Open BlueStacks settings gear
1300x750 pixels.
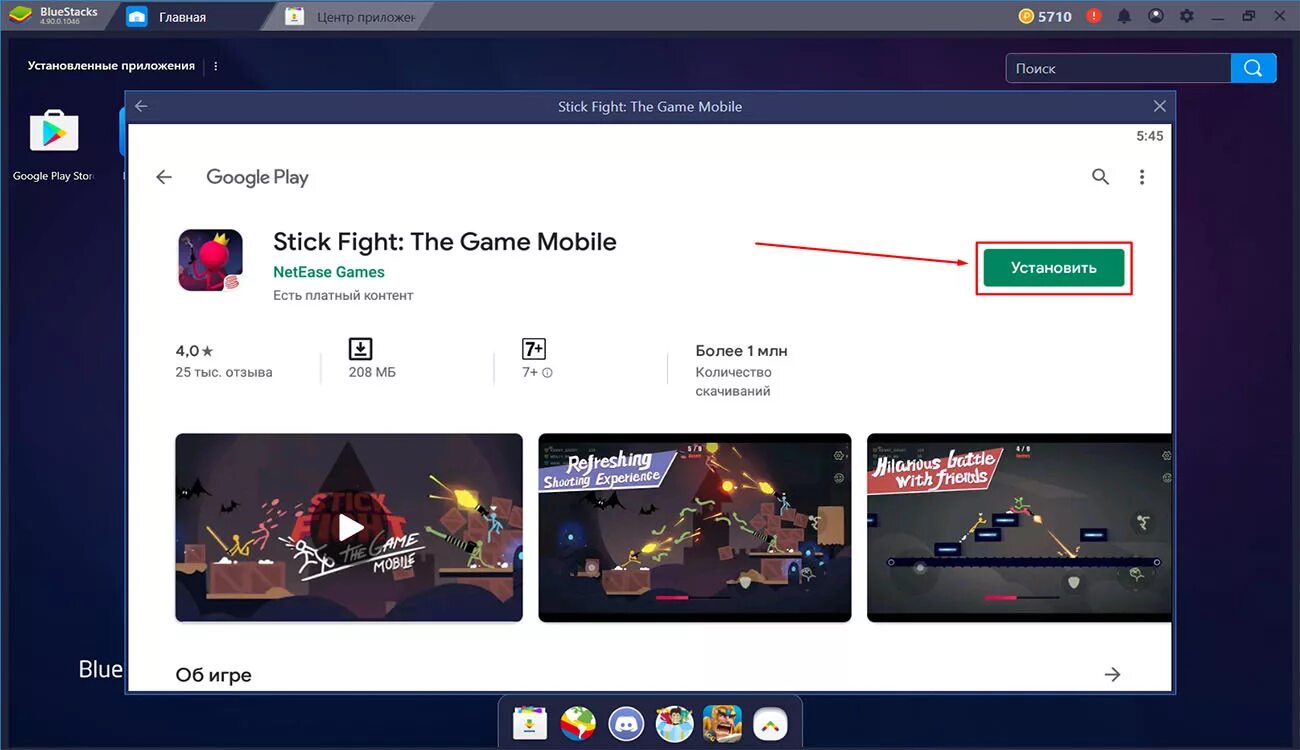1187,16
